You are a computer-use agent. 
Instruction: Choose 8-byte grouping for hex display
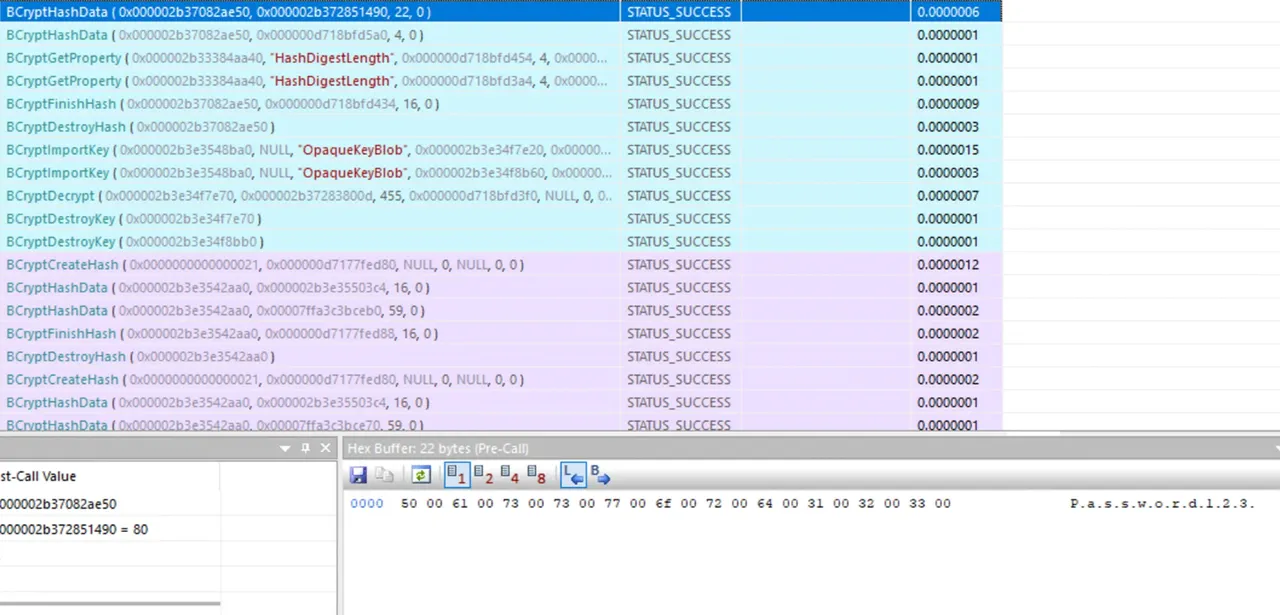(x=537, y=474)
